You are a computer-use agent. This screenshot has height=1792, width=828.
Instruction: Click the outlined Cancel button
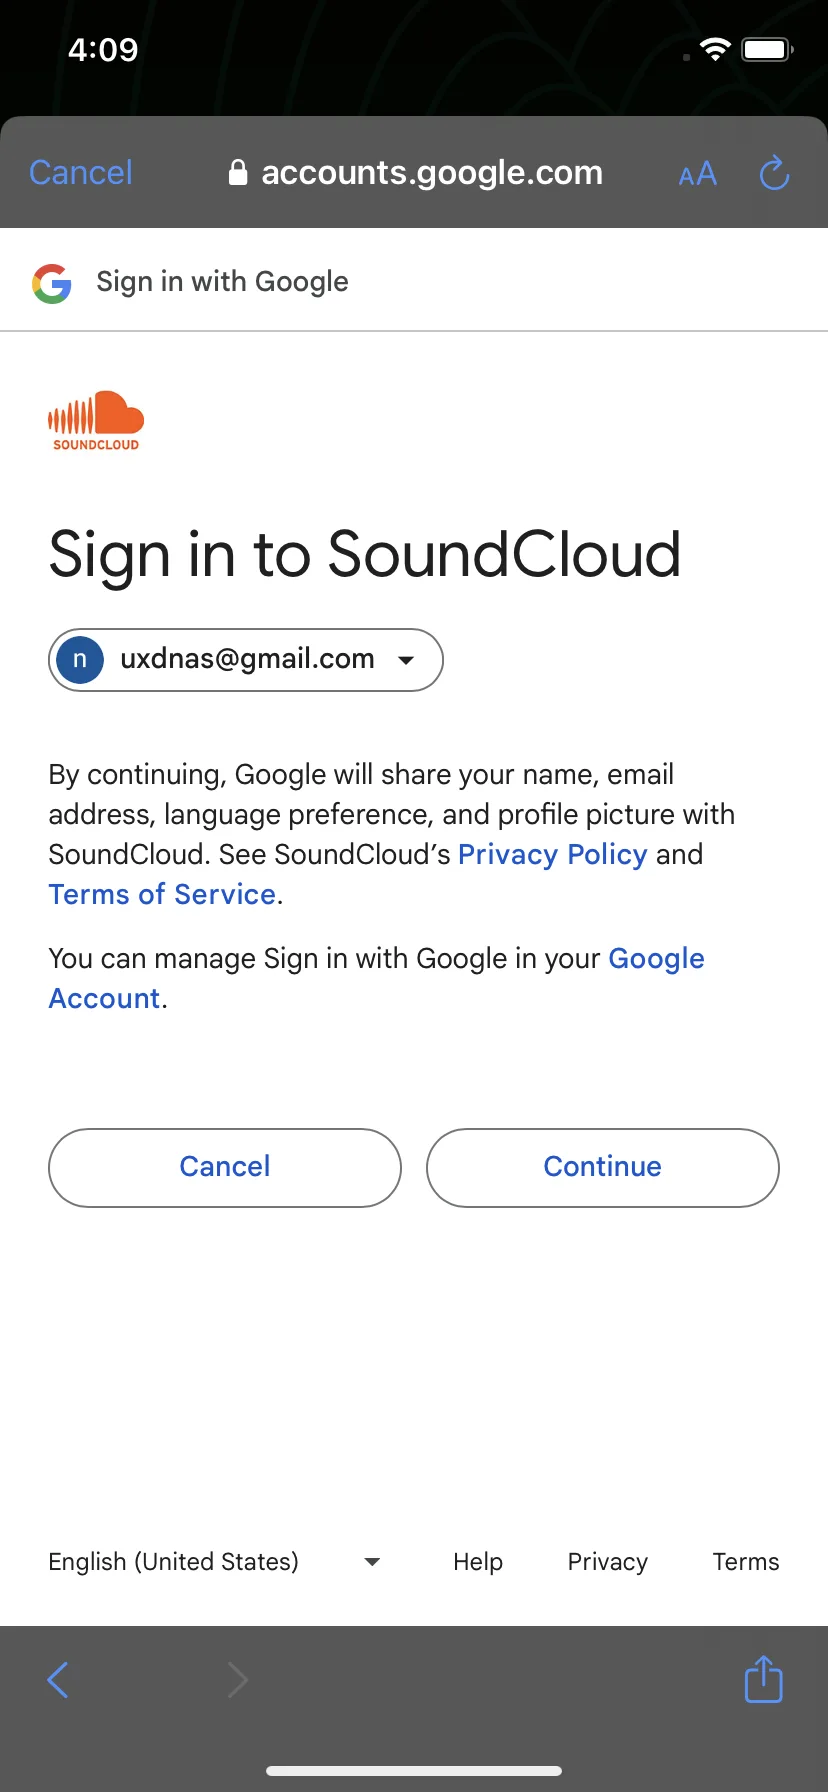(225, 1167)
